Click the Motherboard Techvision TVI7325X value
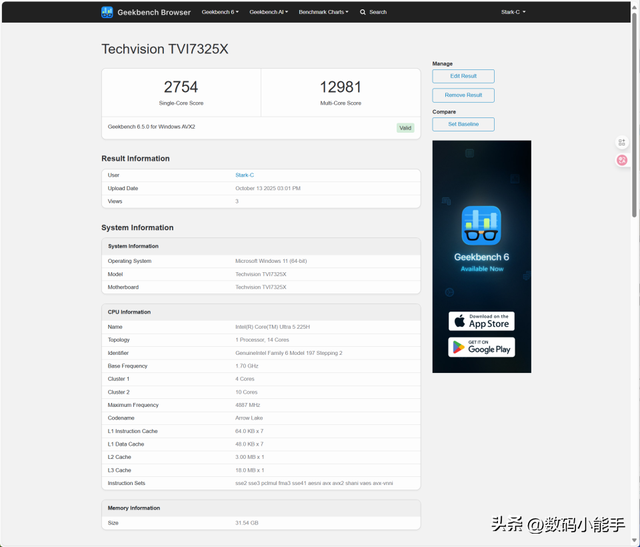Screen dimensions: 640x547 [x=260, y=287]
